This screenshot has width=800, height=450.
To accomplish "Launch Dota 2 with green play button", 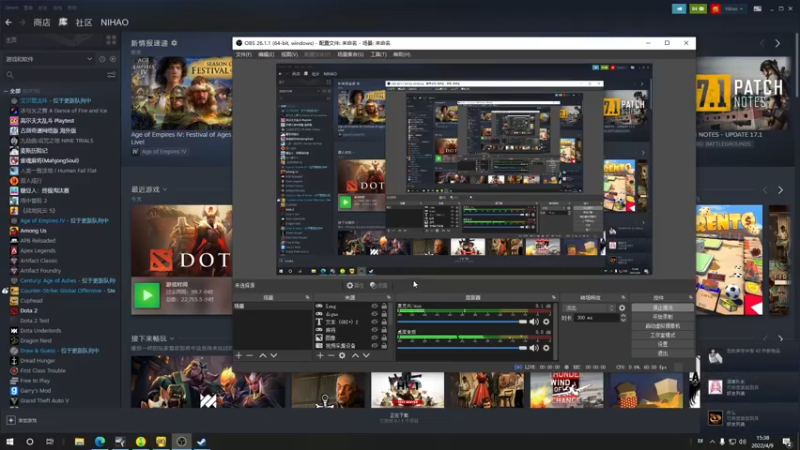I will pos(147,295).
